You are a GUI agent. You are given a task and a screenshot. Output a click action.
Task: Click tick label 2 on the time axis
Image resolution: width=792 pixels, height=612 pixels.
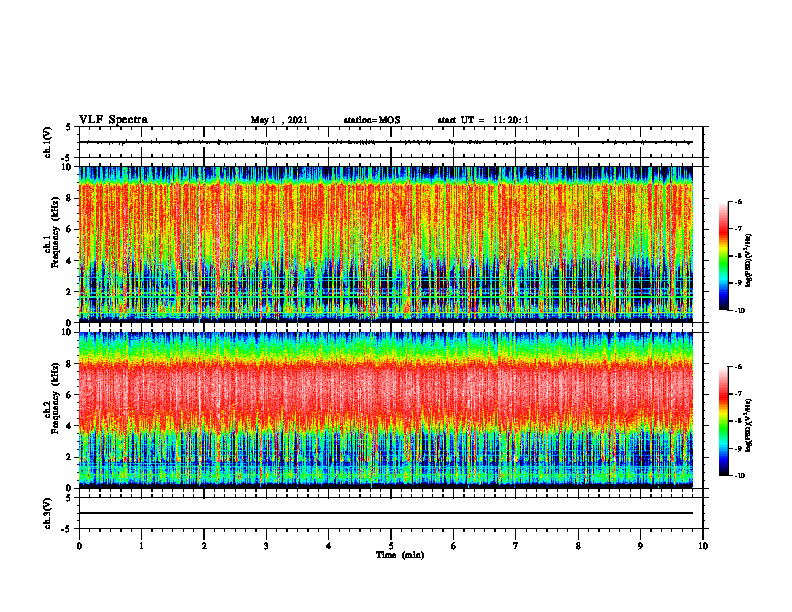tap(204, 546)
